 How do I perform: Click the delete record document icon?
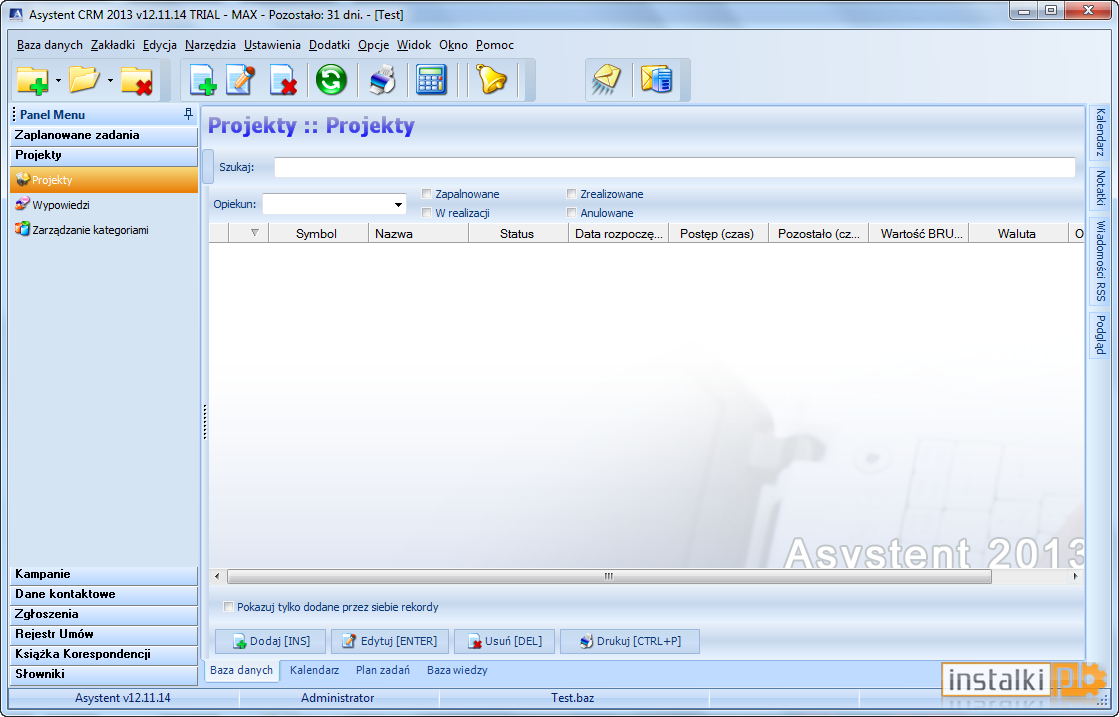pos(283,80)
